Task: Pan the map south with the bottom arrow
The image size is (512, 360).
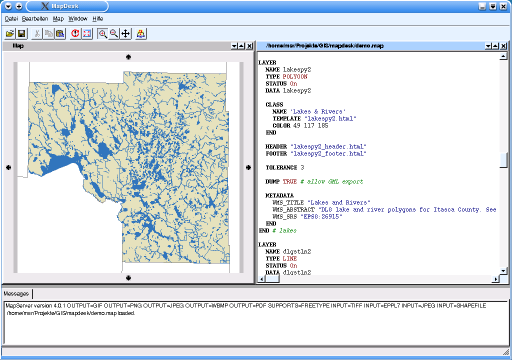Action: [x=128, y=278]
